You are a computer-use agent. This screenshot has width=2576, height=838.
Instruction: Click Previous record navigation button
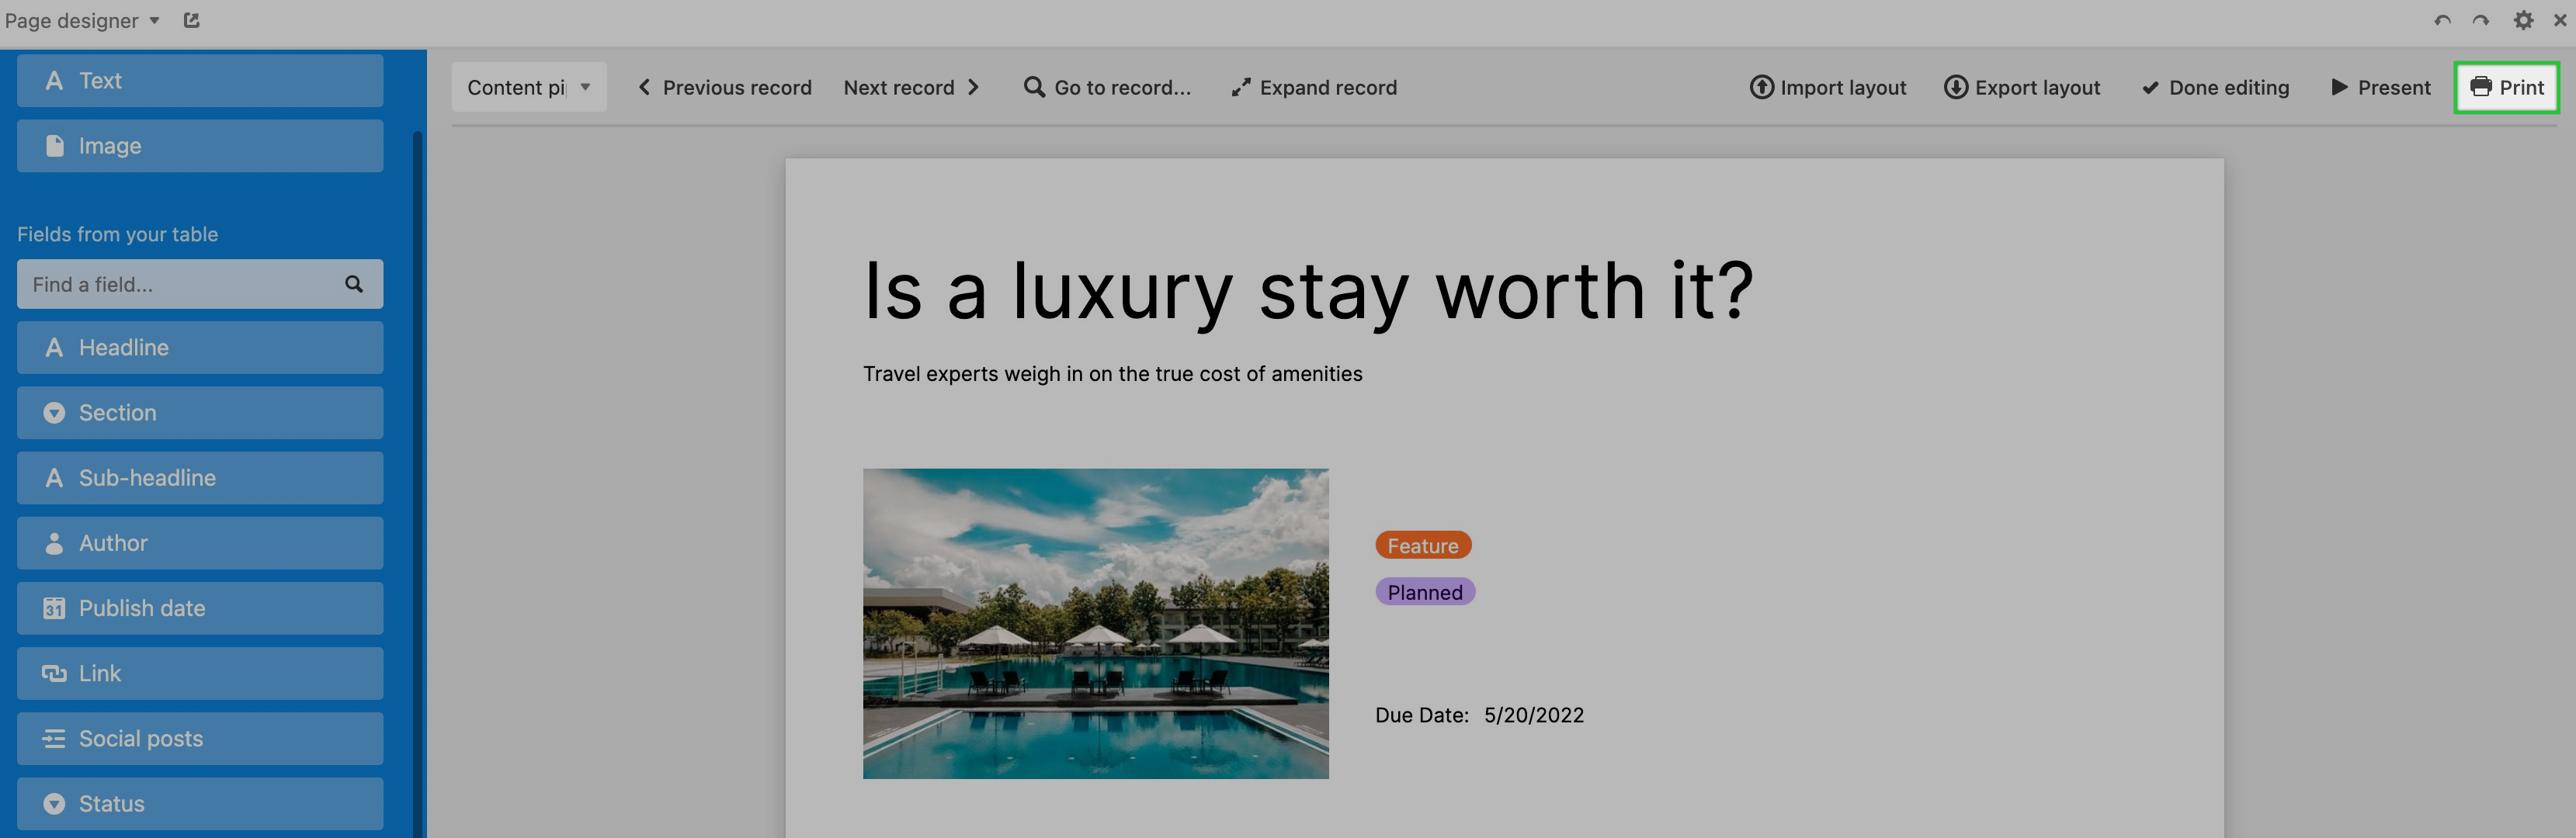pyautogui.click(x=723, y=85)
